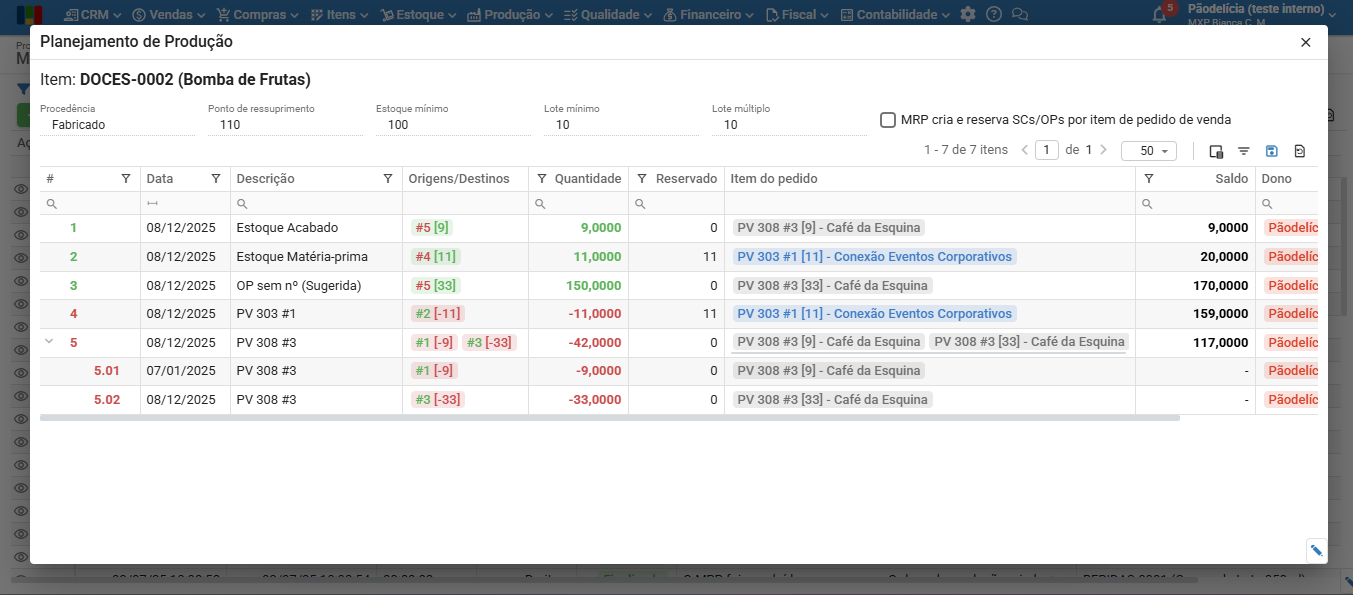Go to the next page of results
Screen dimensions: 1353x595
point(1103,150)
